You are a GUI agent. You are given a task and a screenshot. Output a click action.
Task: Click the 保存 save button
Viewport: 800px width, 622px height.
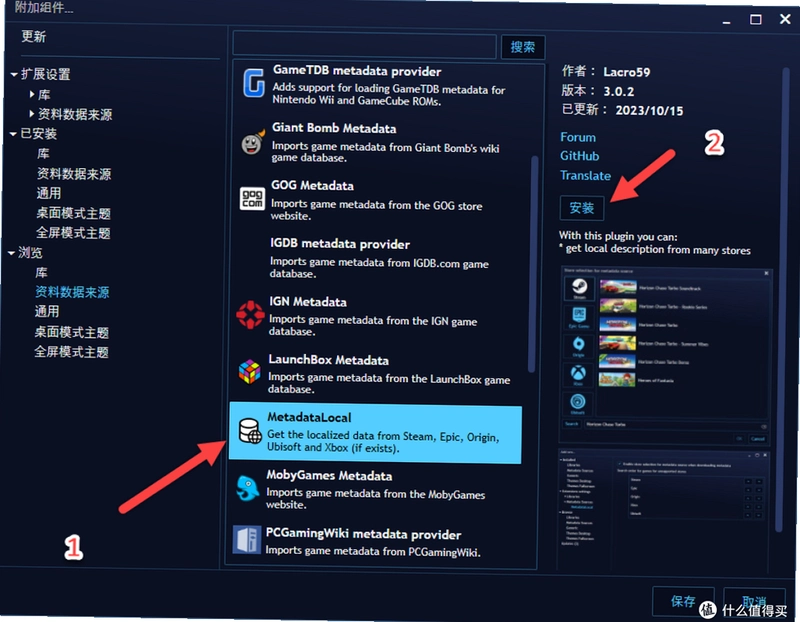click(x=683, y=601)
